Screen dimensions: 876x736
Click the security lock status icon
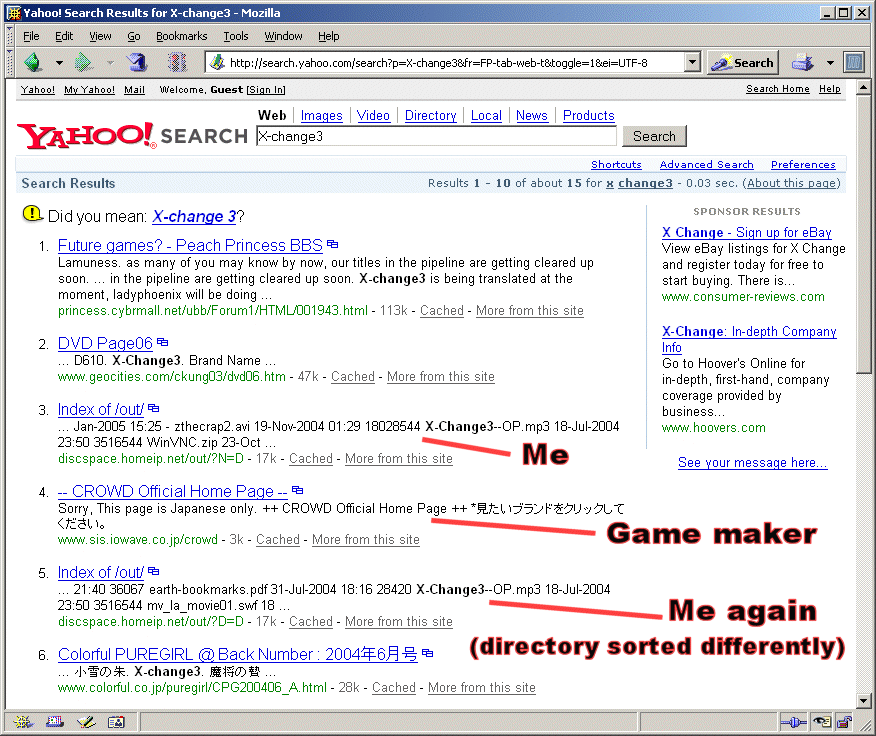[844, 722]
